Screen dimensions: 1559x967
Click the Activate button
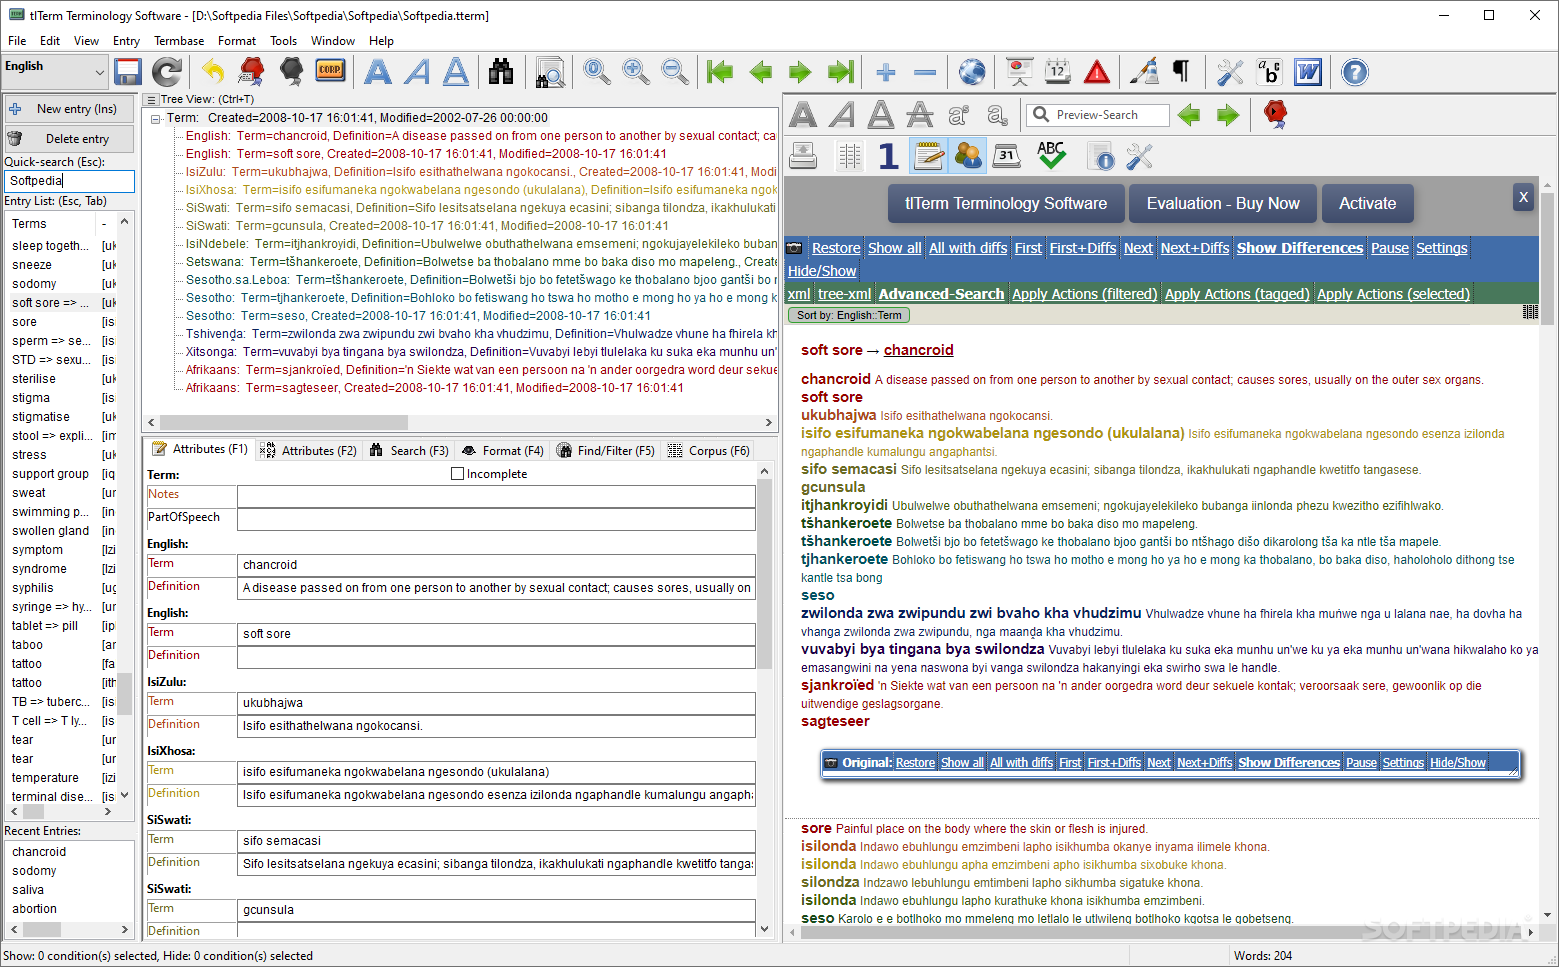coord(1367,203)
